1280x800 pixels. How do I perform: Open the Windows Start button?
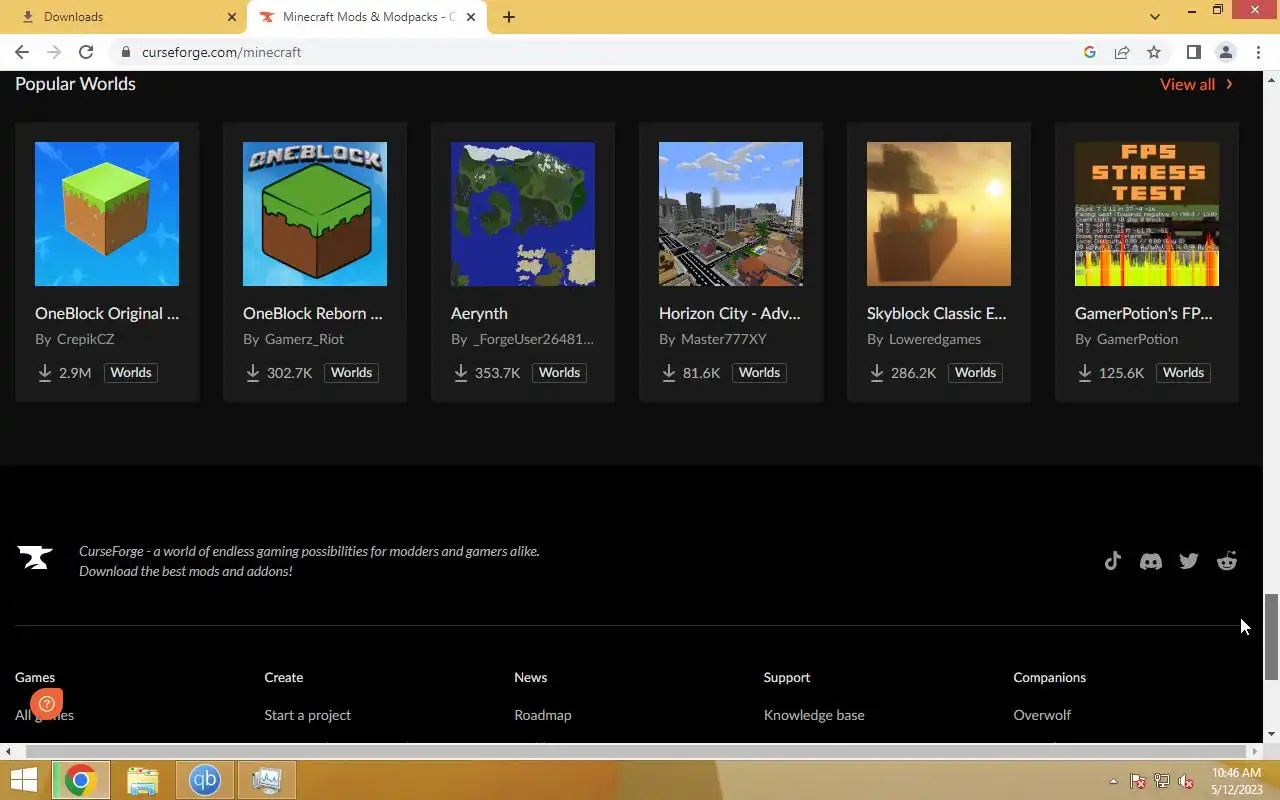(x=24, y=780)
